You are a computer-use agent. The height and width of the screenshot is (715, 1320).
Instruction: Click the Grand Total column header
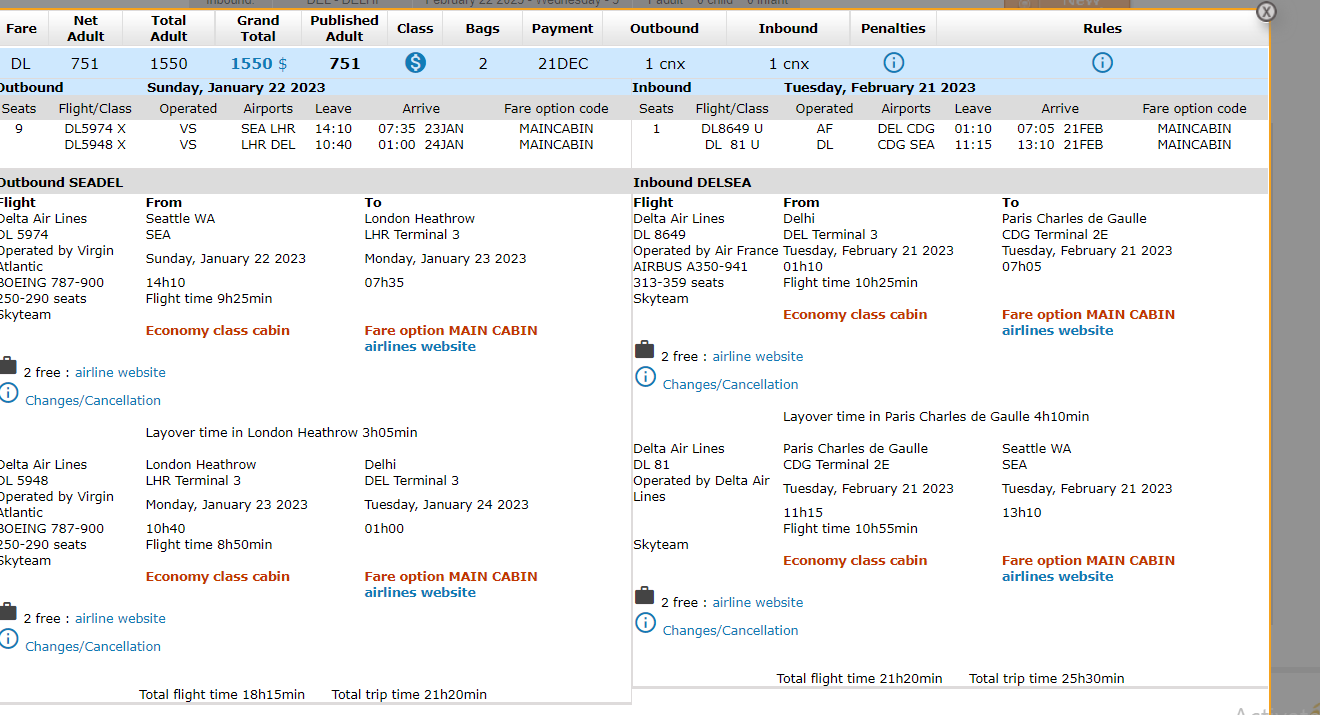click(258, 28)
